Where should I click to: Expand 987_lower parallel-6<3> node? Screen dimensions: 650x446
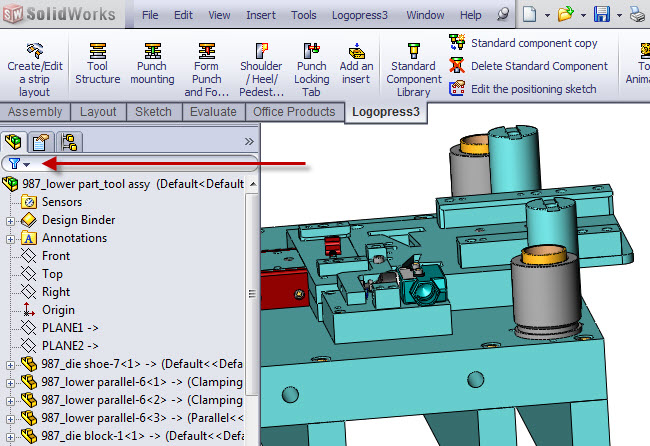click(x=10, y=419)
